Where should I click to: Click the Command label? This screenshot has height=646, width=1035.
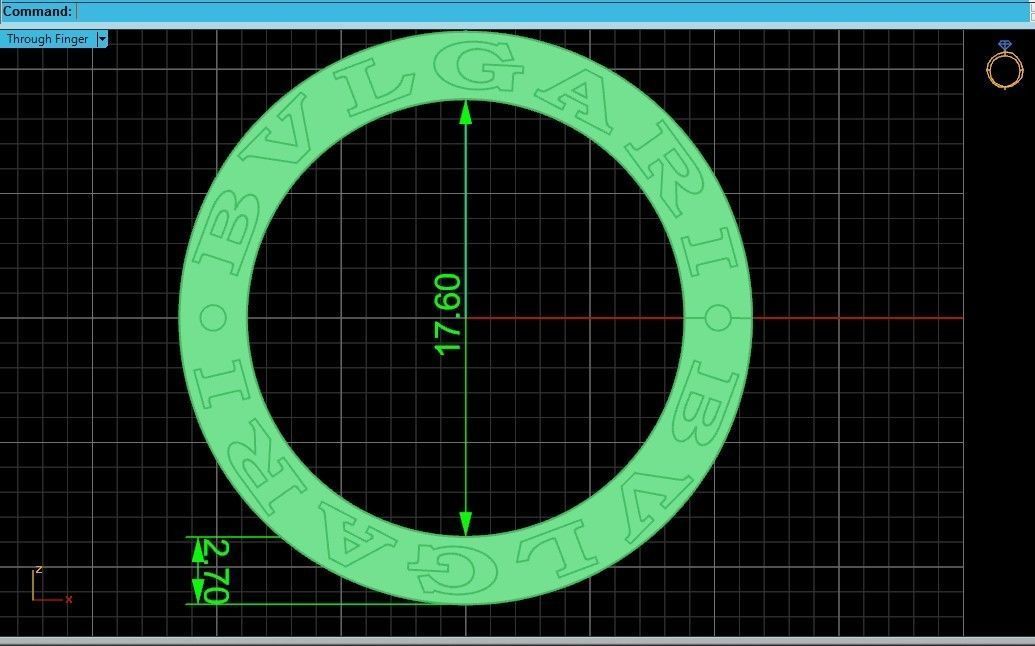pos(37,11)
